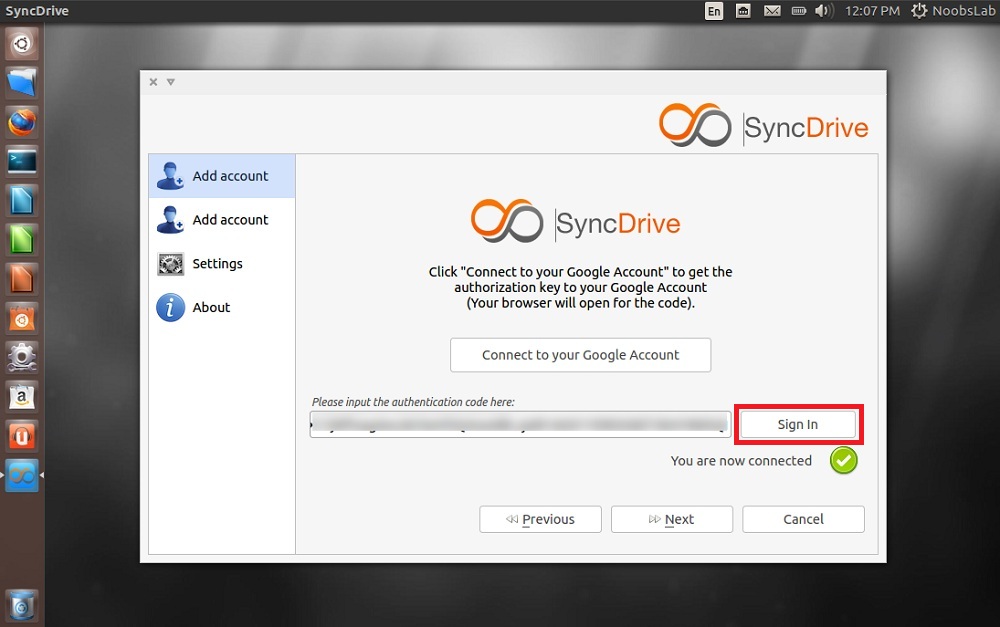This screenshot has width=1000, height=627.
Task: Open the NoobsLab session gear menu
Action: (953, 11)
